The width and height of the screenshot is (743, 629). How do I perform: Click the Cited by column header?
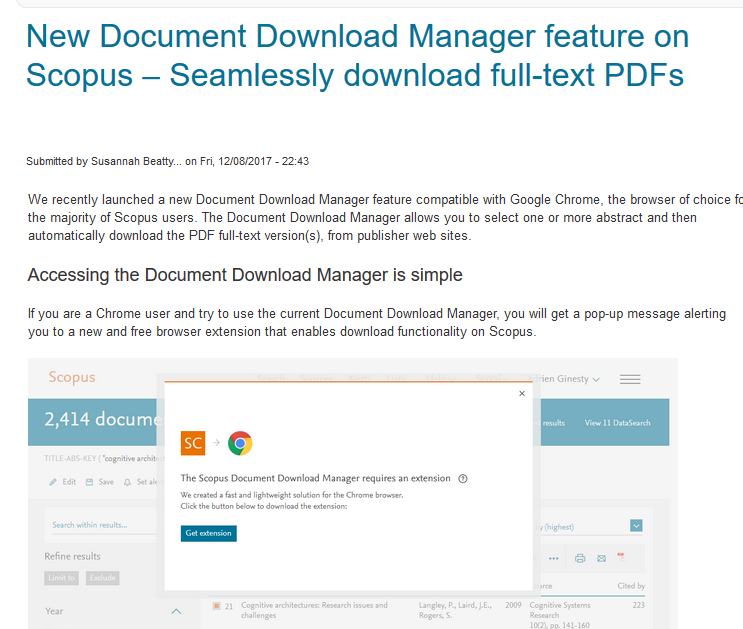(x=631, y=586)
